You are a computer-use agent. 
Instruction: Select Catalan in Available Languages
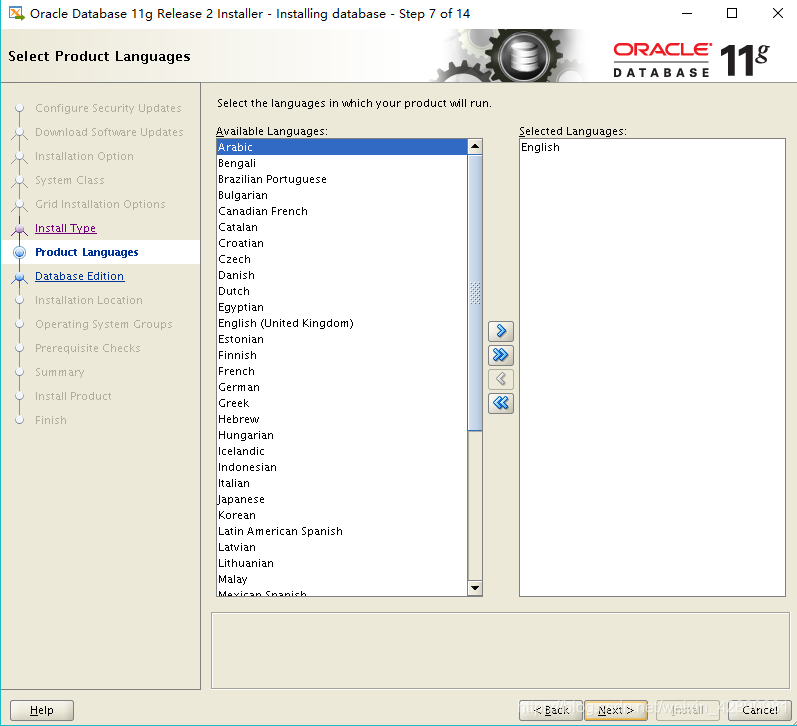click(342, 227)
